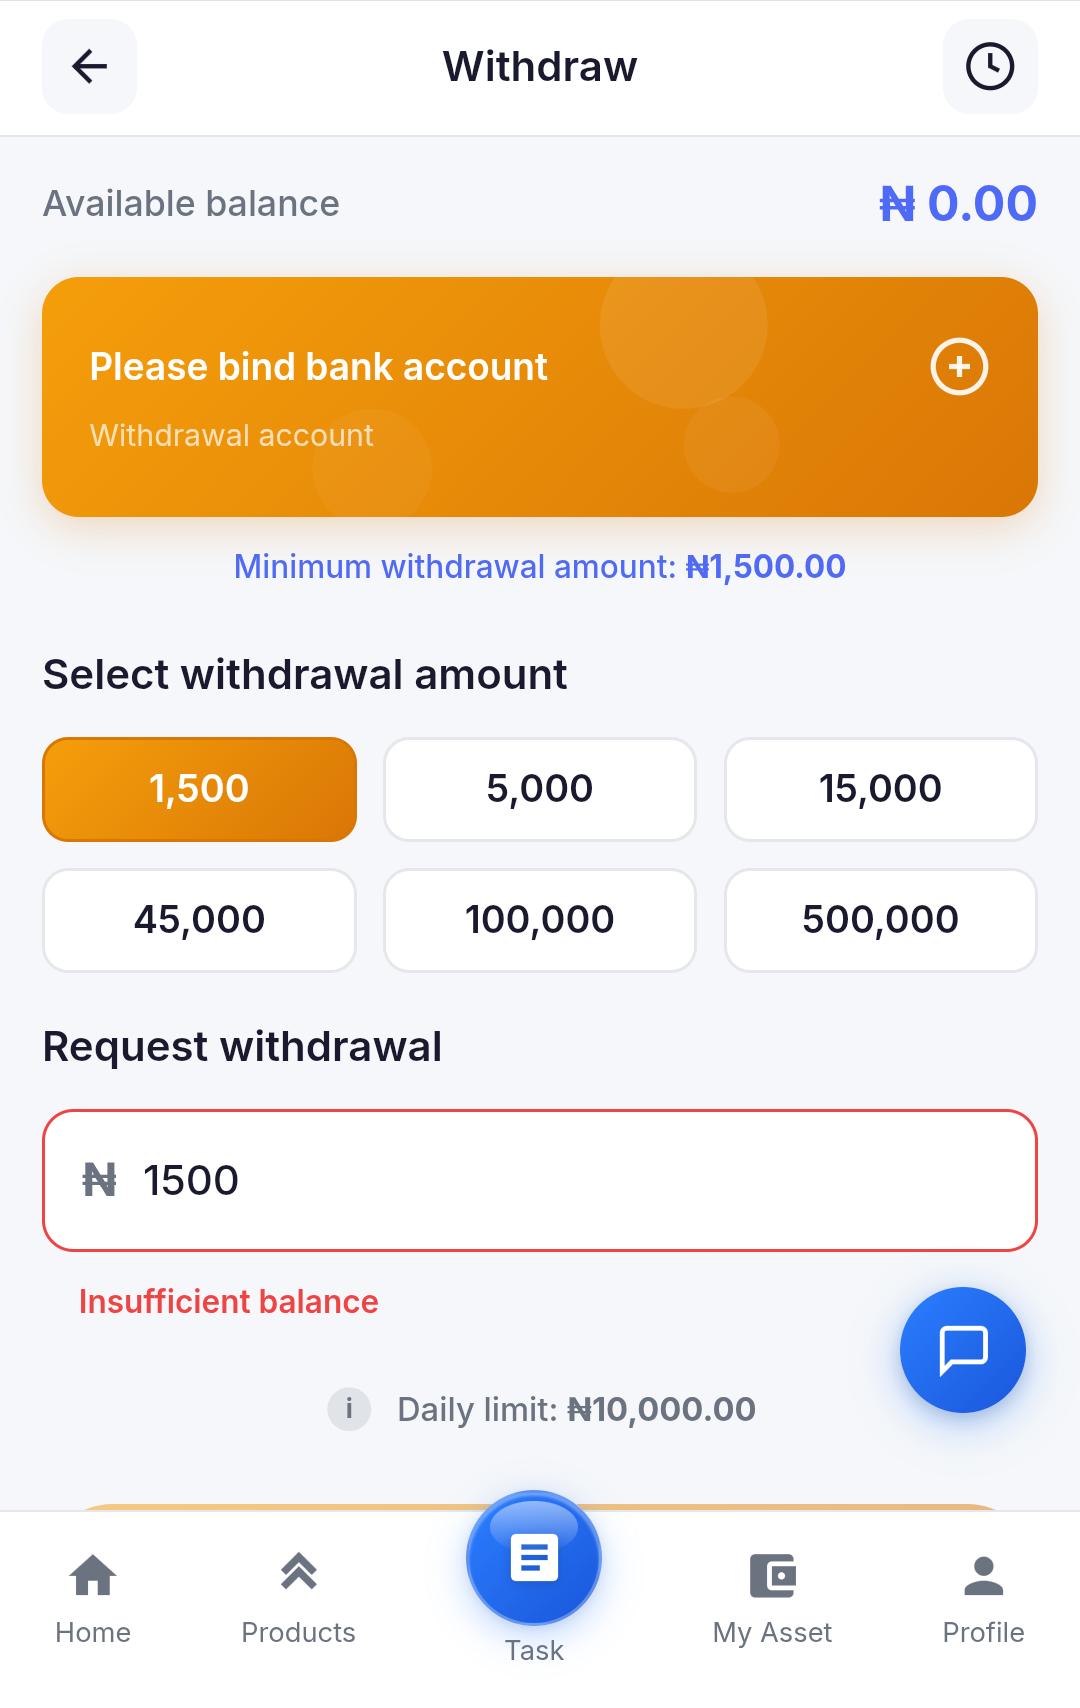The height and width of the screenshot is (1708, 1080).
Task: Tap the Home icon in bottom navigation
Action: point(93,1575)
